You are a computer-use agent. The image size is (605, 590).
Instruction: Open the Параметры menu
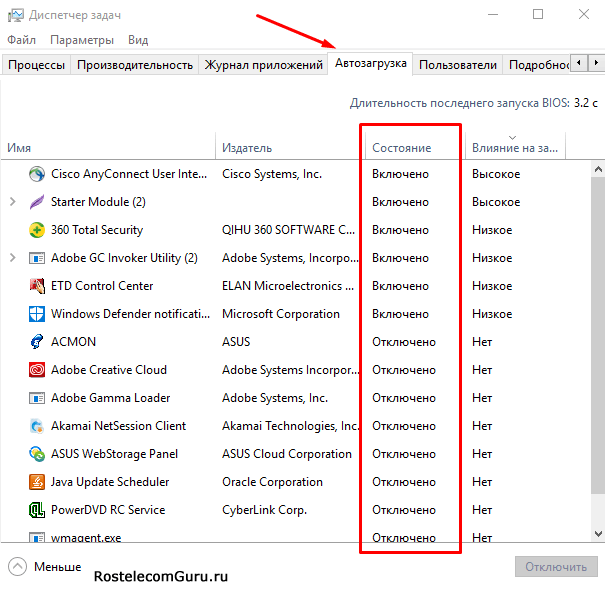(x=82, y=40)
